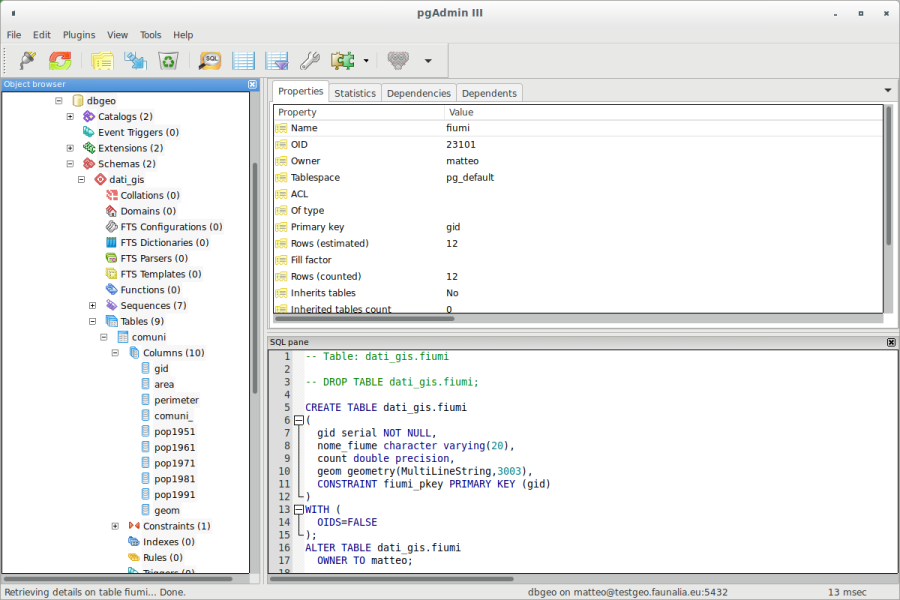Refresh the selected database object
The image size is (900, 600).
click(59, 61)
